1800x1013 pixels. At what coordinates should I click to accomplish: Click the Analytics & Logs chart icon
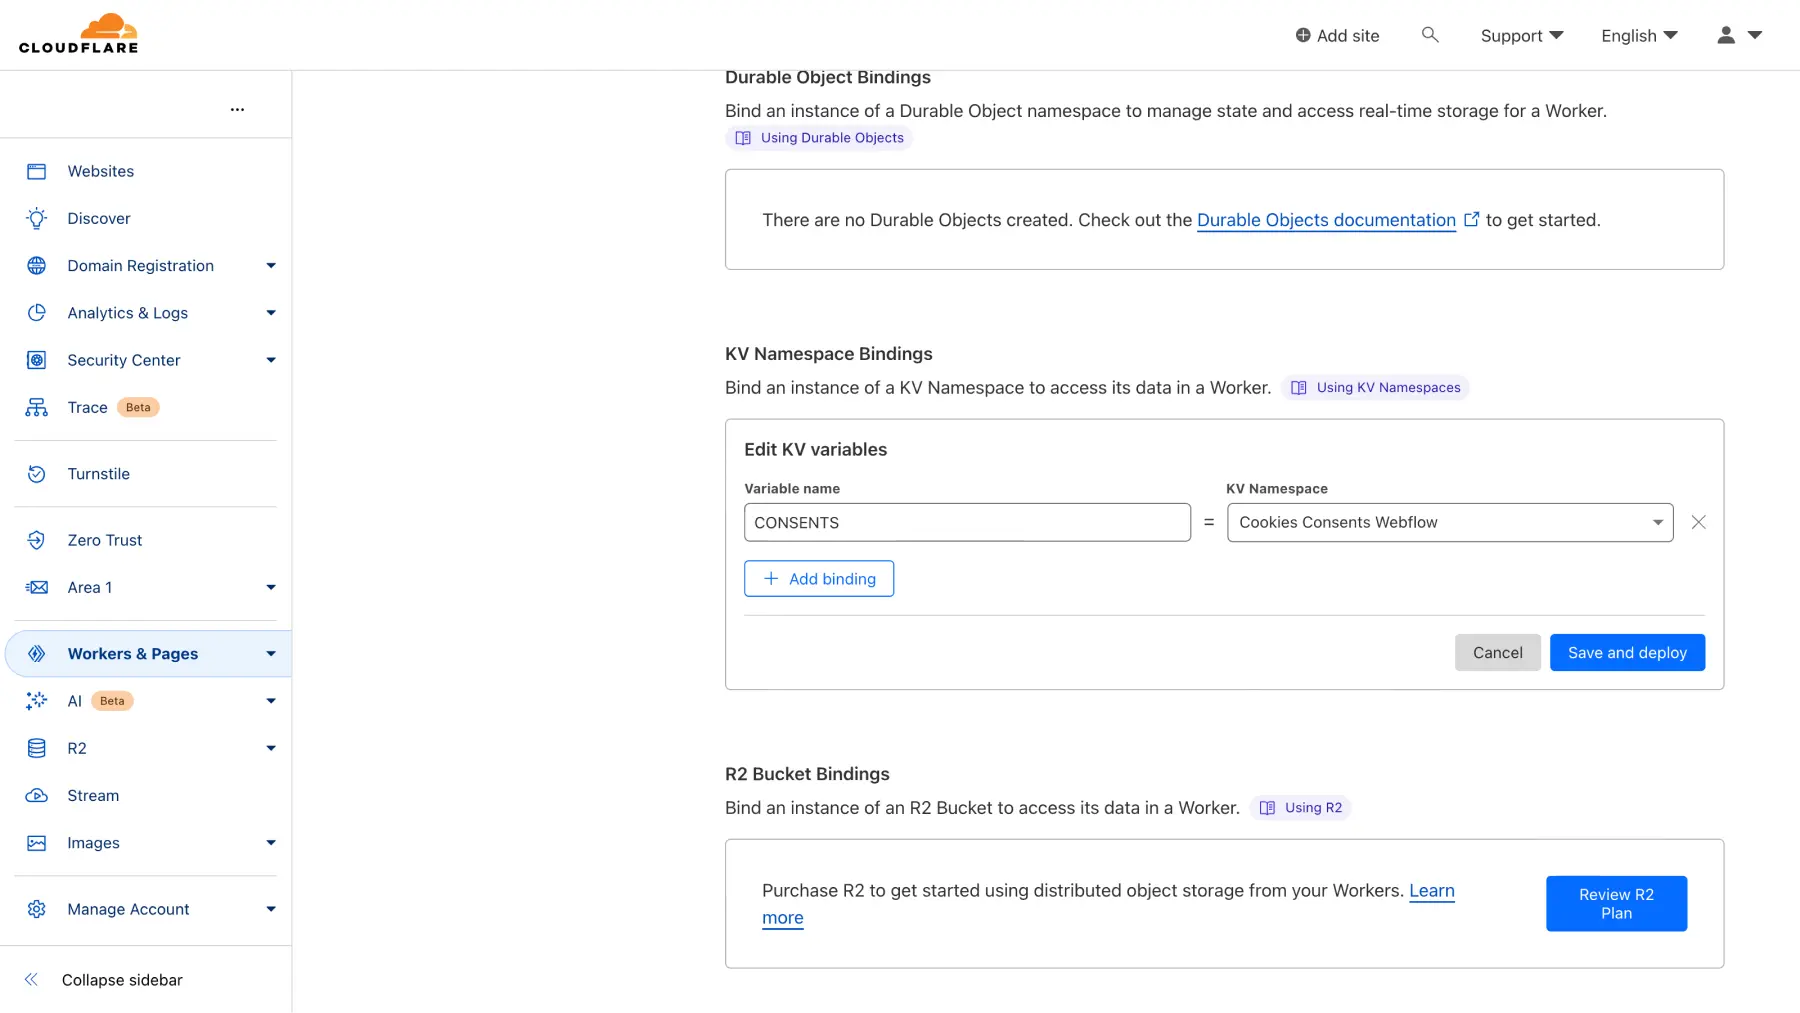click(37, 312)
